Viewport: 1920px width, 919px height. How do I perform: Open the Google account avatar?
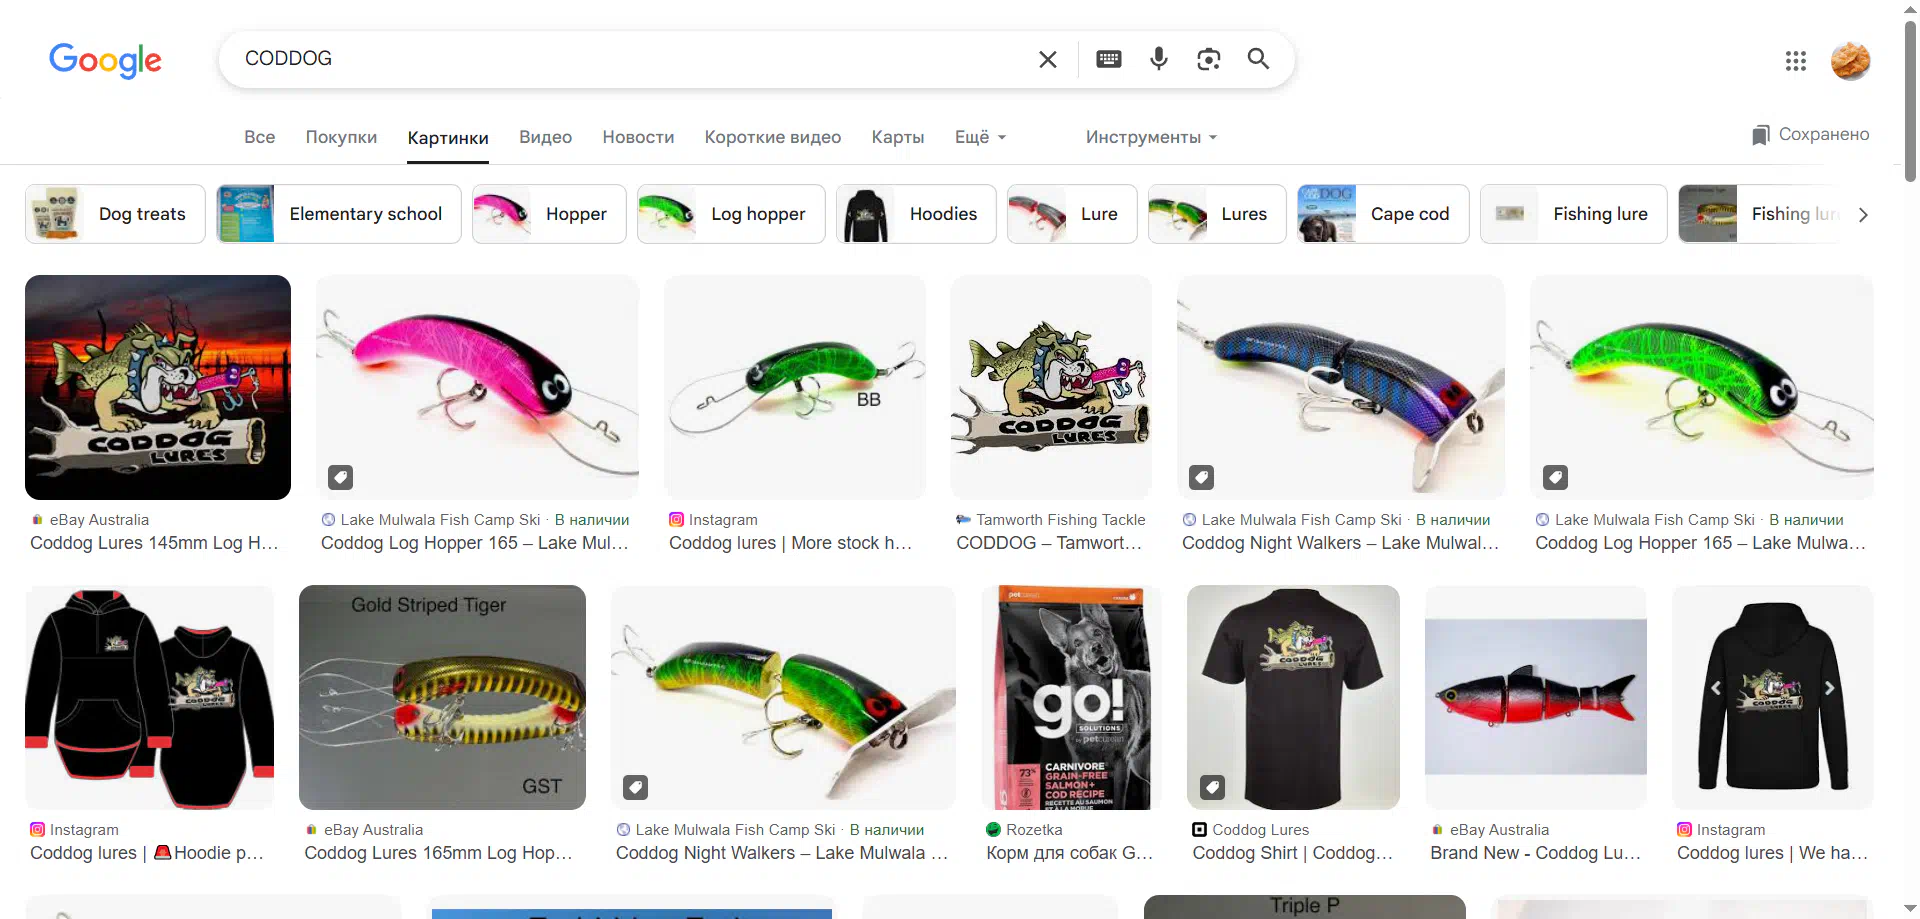[1851, 61]
